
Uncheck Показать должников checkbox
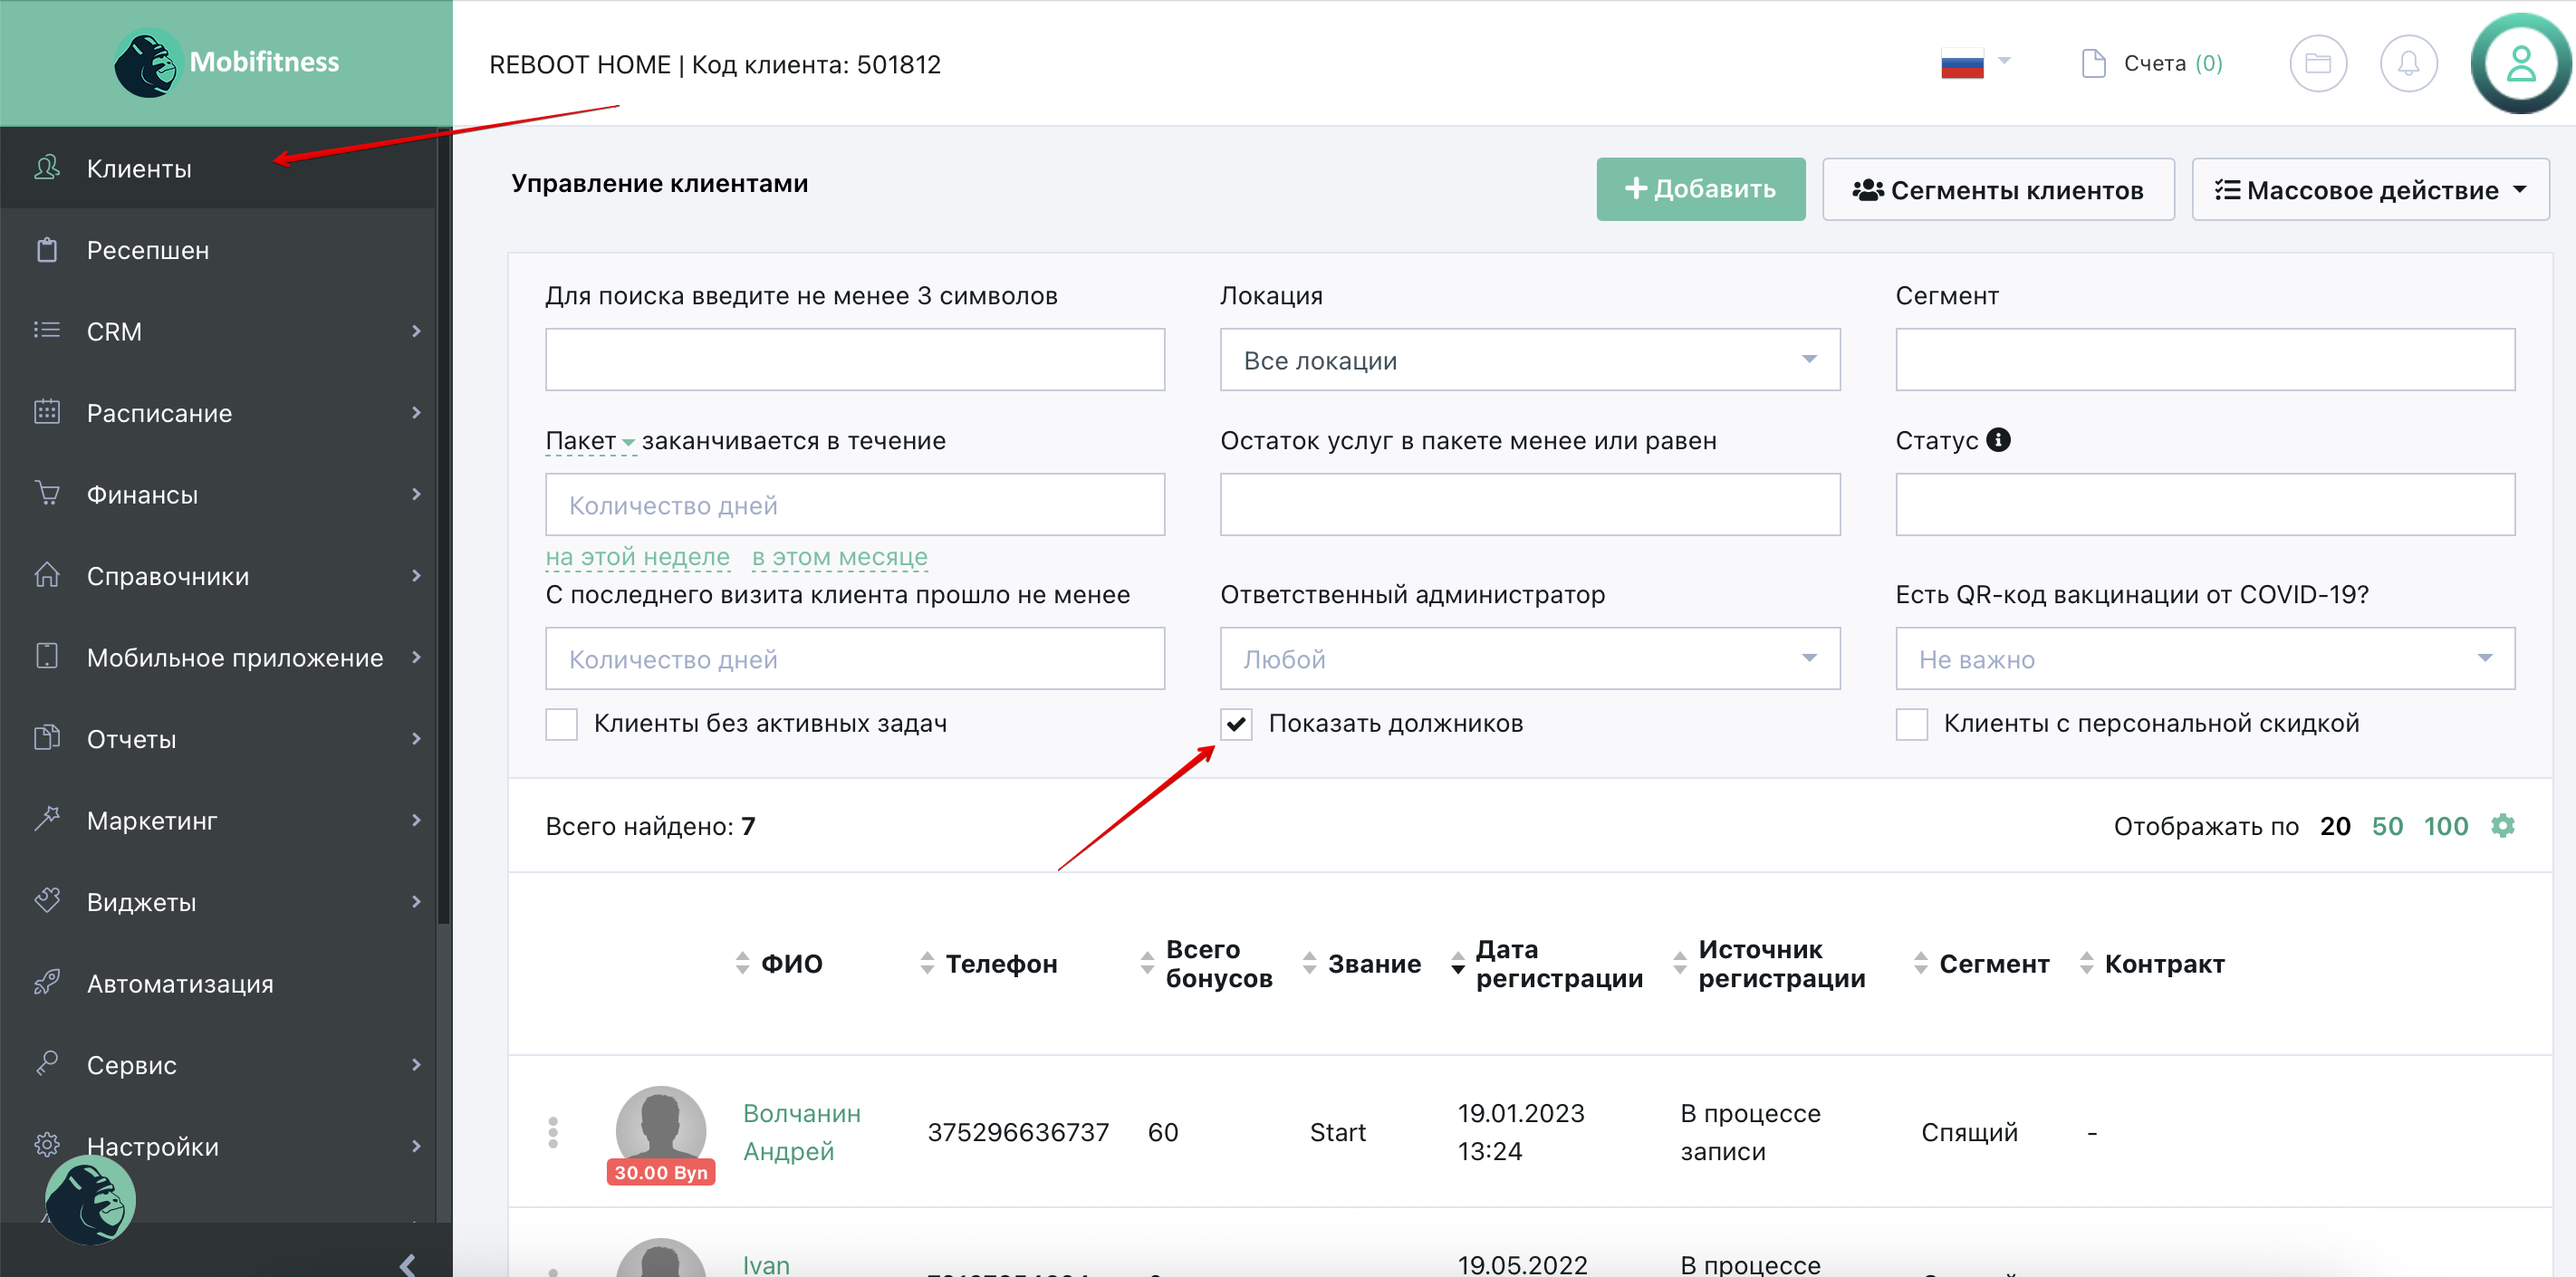1236,724
